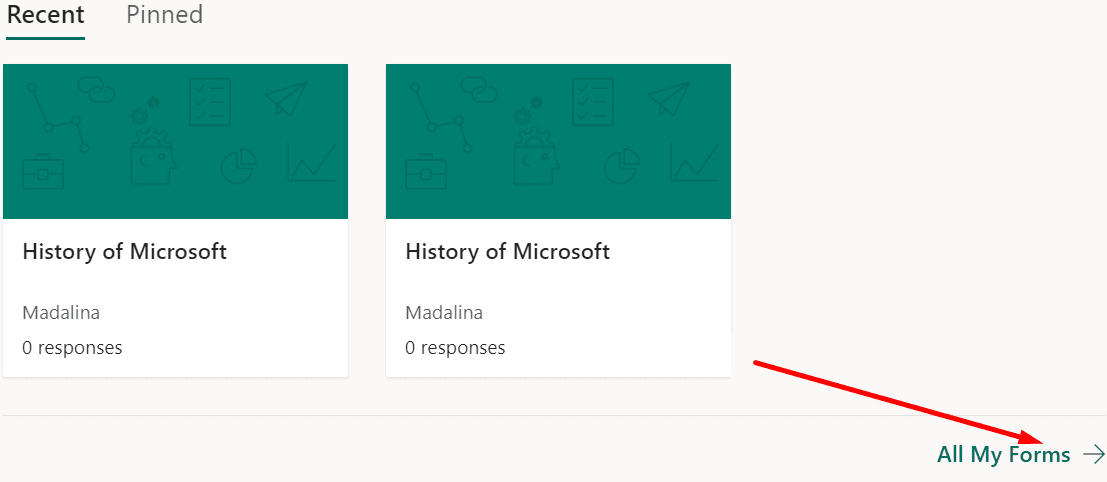Open the first History of Microsoft form thumbnail

(x=175, y=141)
